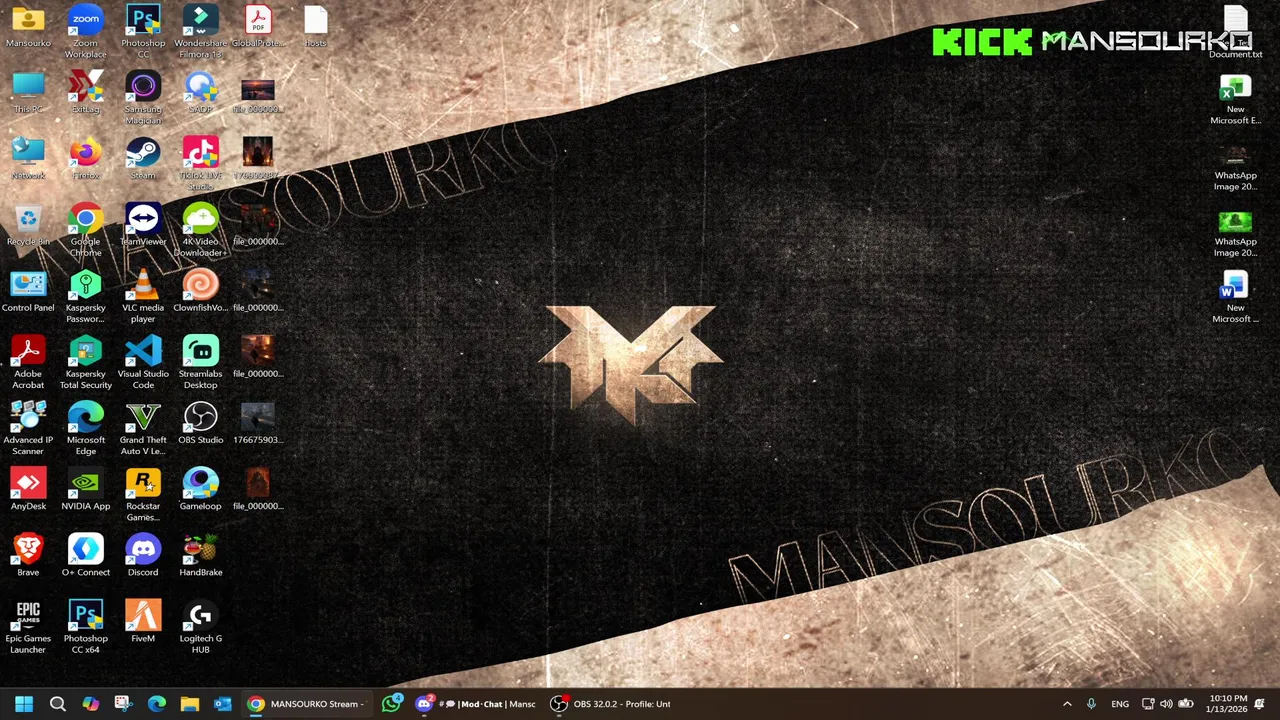Image resolution: width=1280 pixels, height=720 pixels.
Task: Open the ENG language switcher
Action: click(x=1120, y=704)
